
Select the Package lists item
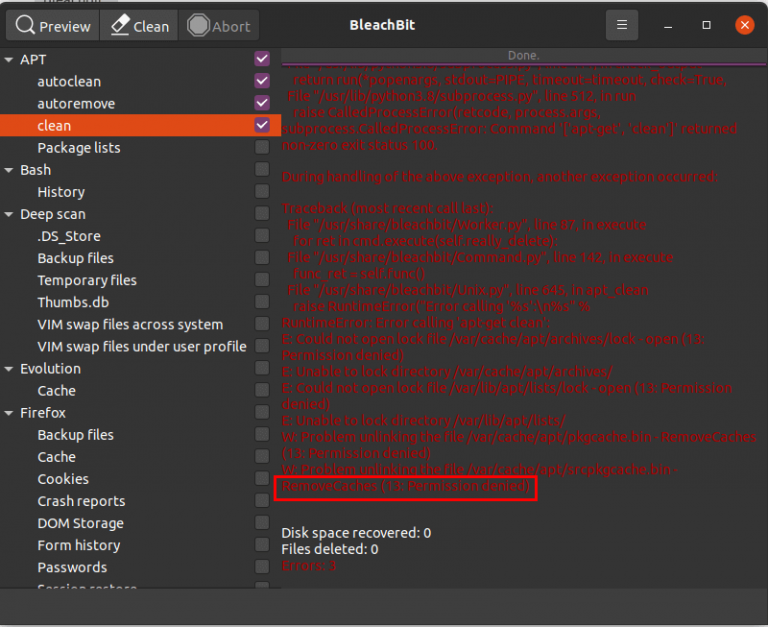(79, 148)
